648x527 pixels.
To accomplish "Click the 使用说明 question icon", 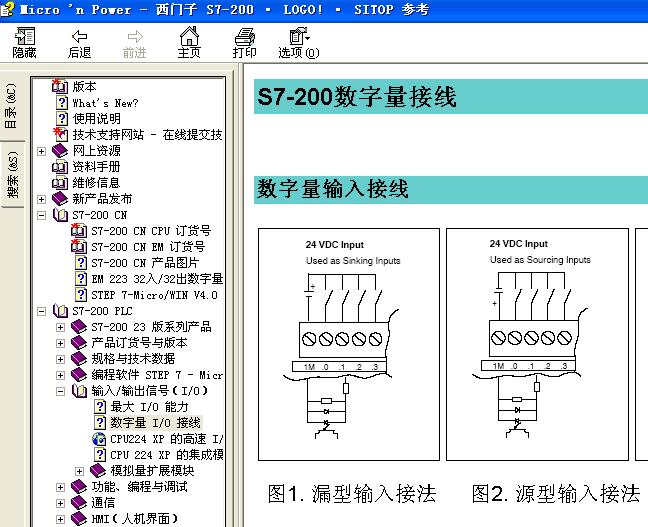I will [x=62, y=119].
